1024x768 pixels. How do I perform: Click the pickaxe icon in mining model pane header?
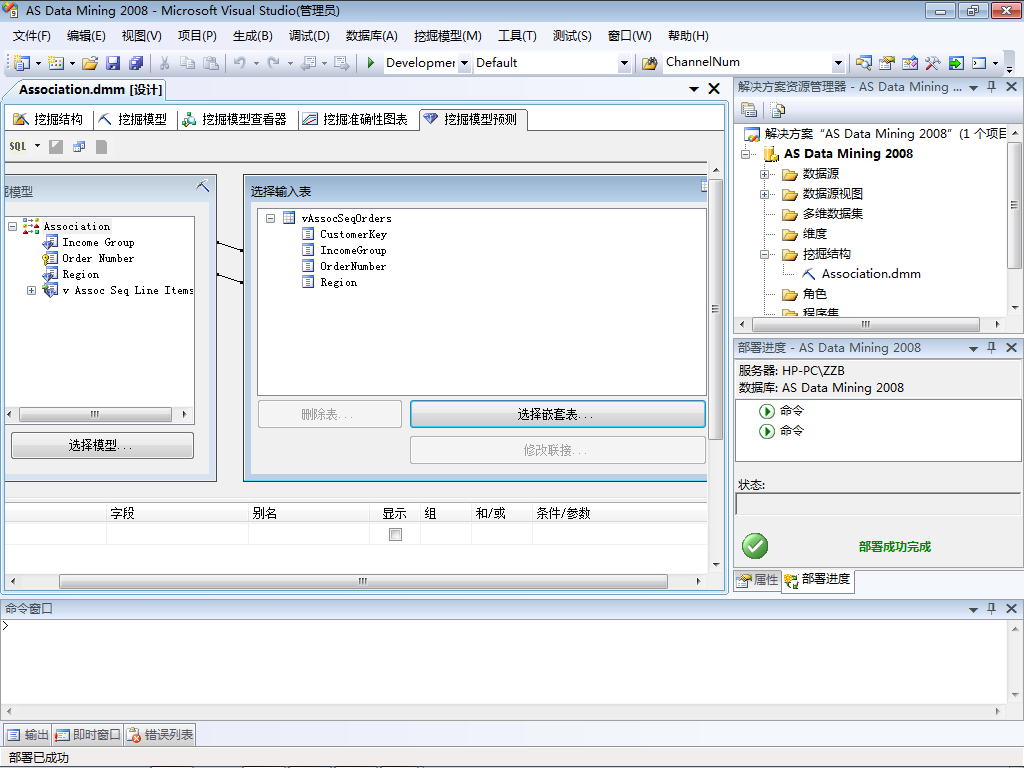(202, 185)
